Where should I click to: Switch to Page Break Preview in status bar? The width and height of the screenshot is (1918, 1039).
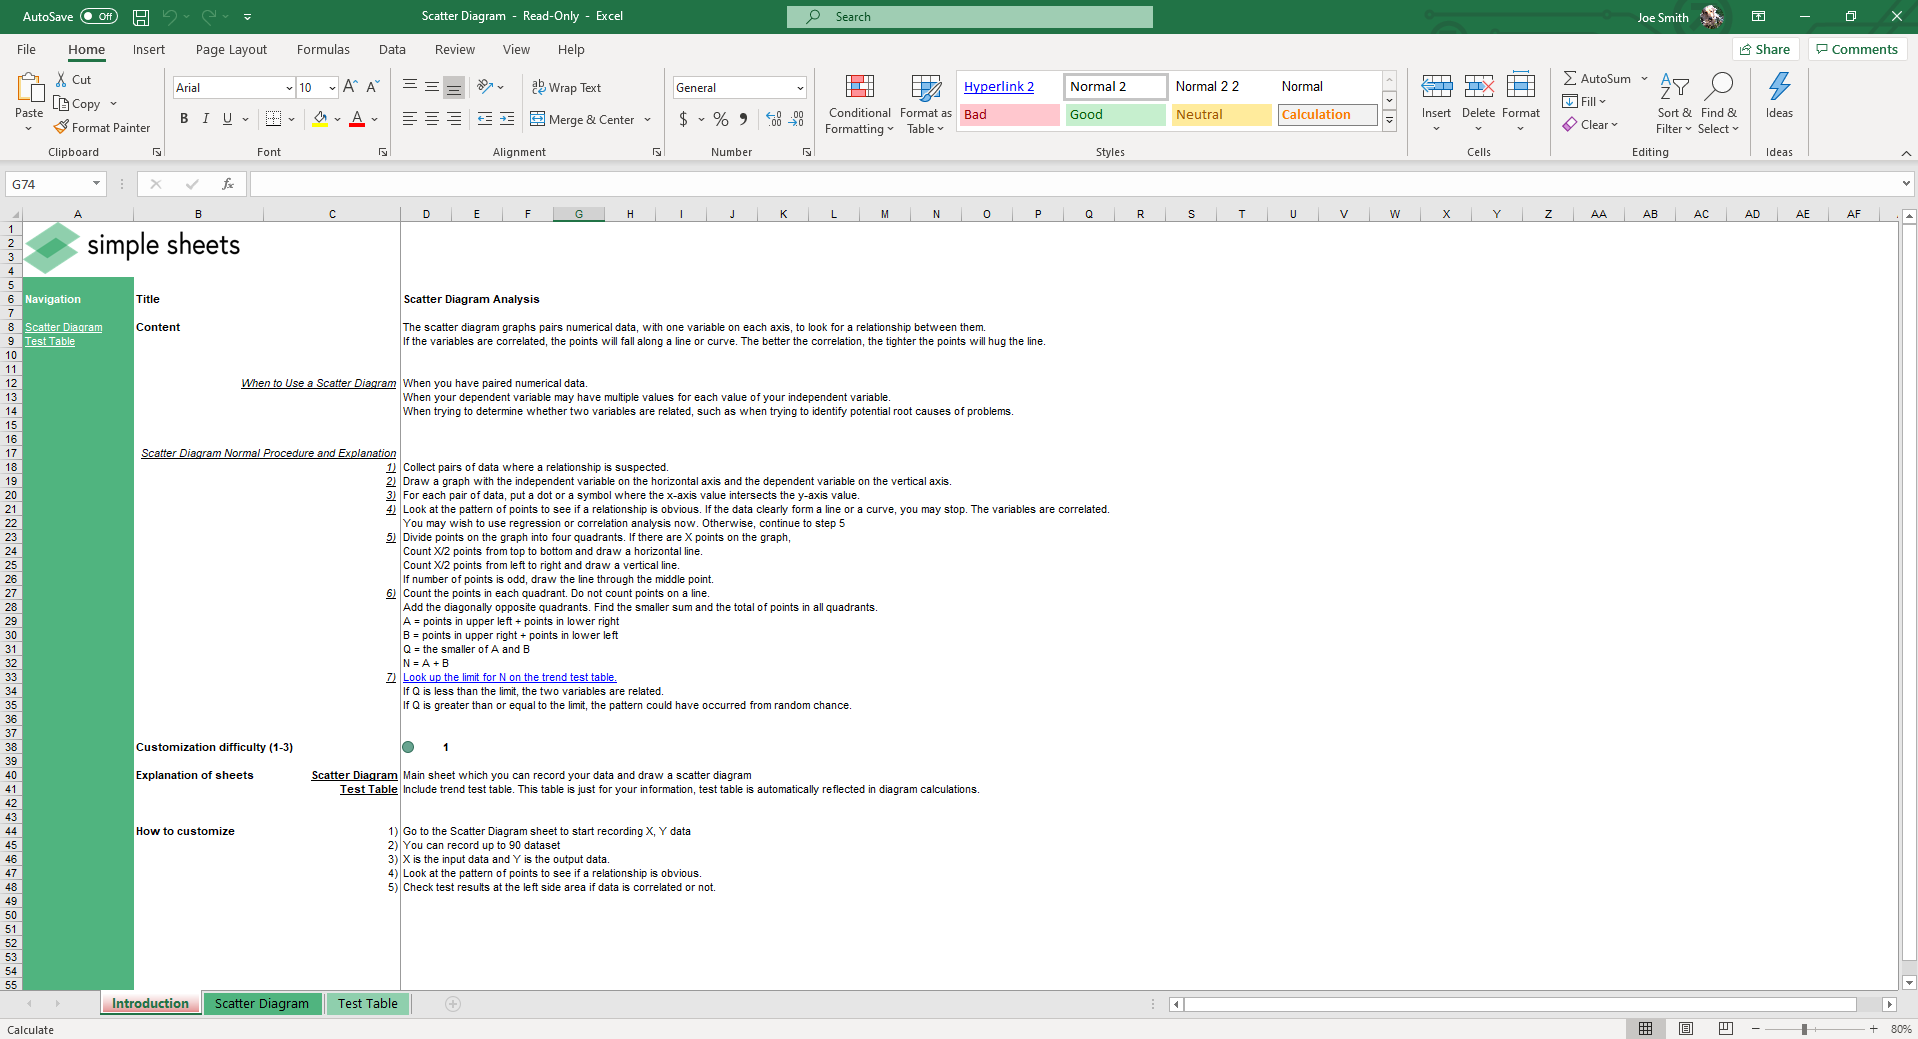click(x=1726, y=1029)
